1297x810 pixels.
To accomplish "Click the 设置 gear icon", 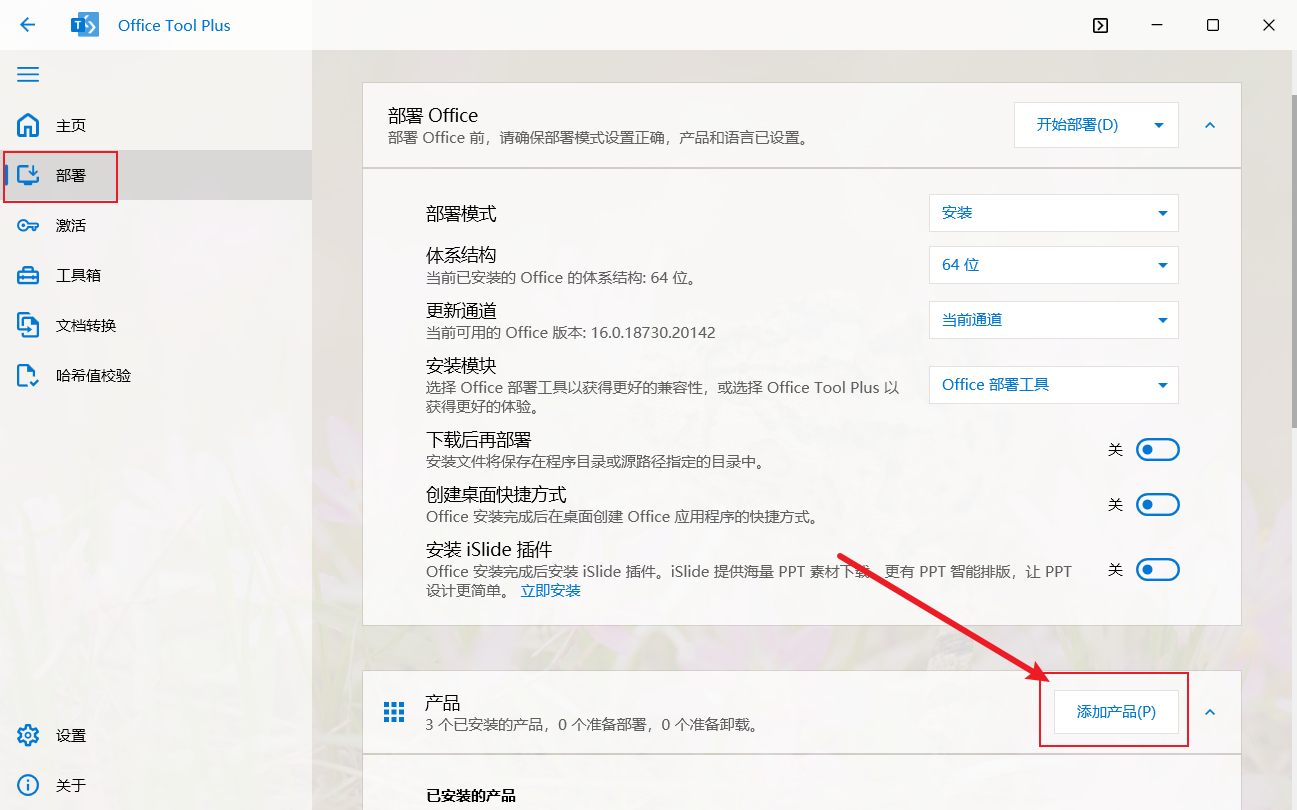I will [x=28, y=735].
